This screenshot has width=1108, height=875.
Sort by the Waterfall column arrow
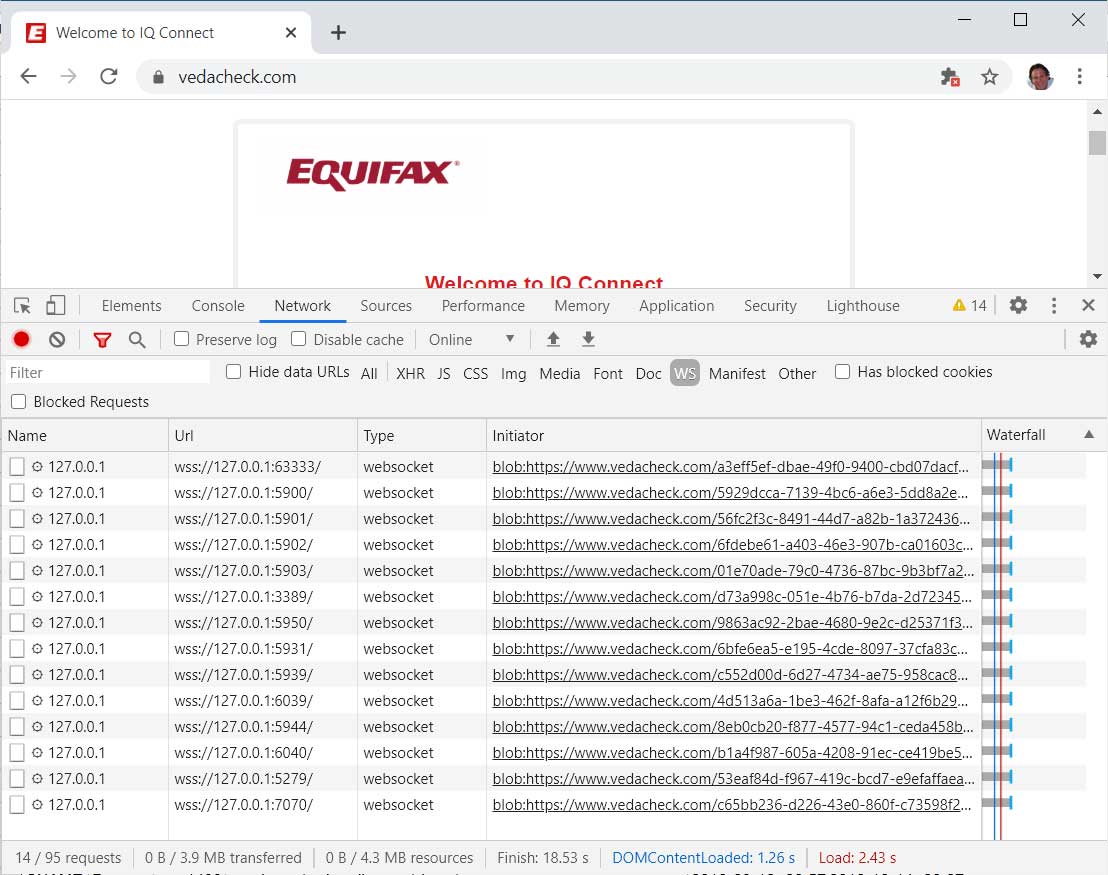[x=1089, y=435]
